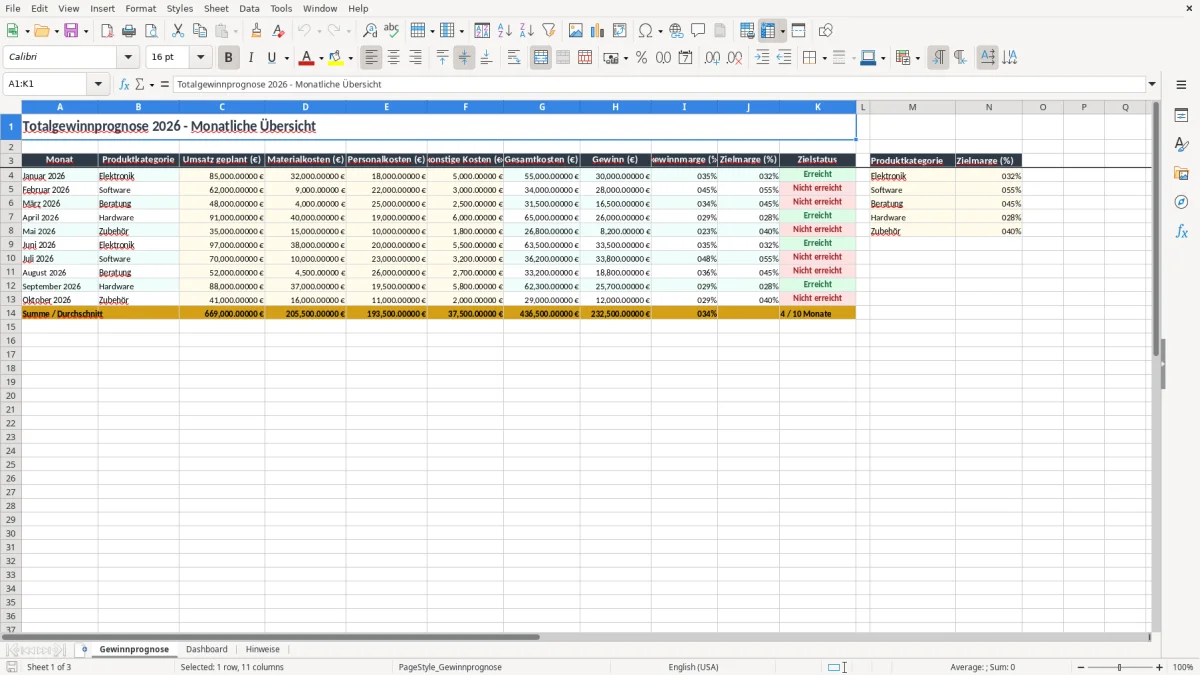Open the Data menu
This screenshot has width=1200, height=675.
pyautogui.click(x=249, y=8)
